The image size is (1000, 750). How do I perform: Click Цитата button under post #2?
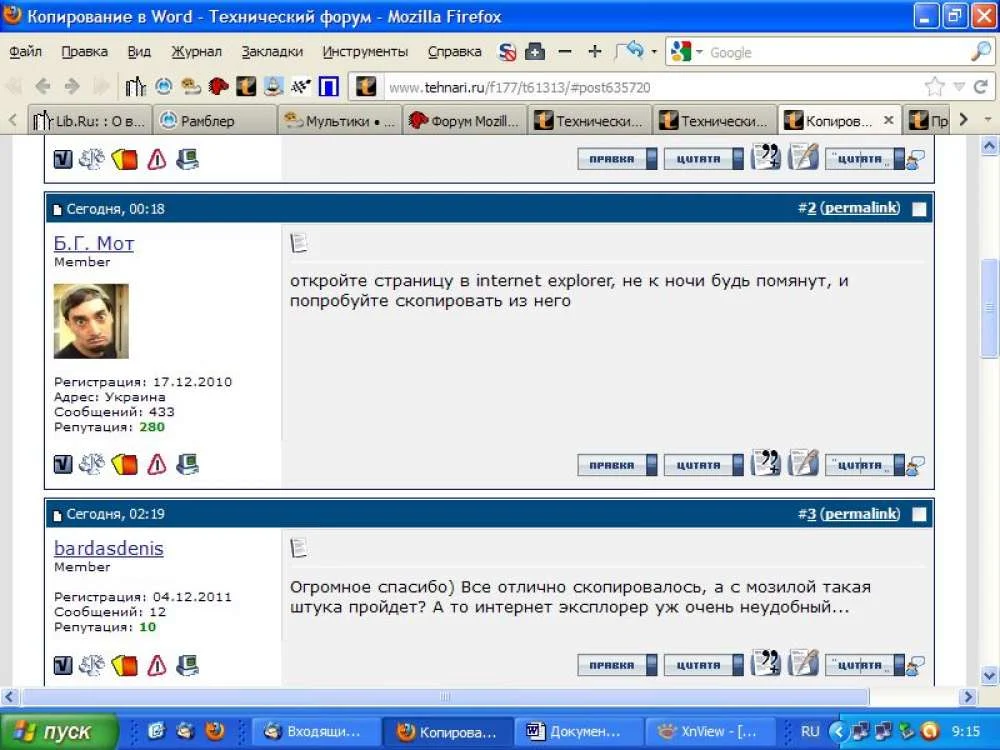703,465
